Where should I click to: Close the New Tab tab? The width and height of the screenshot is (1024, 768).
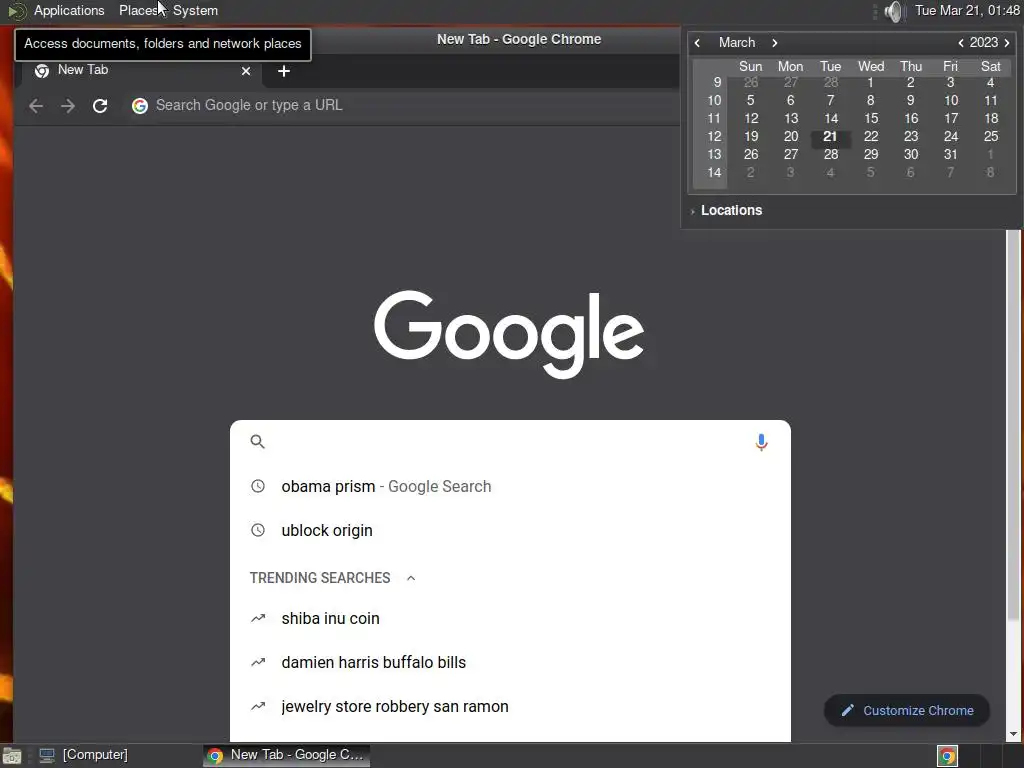[246, 71]
